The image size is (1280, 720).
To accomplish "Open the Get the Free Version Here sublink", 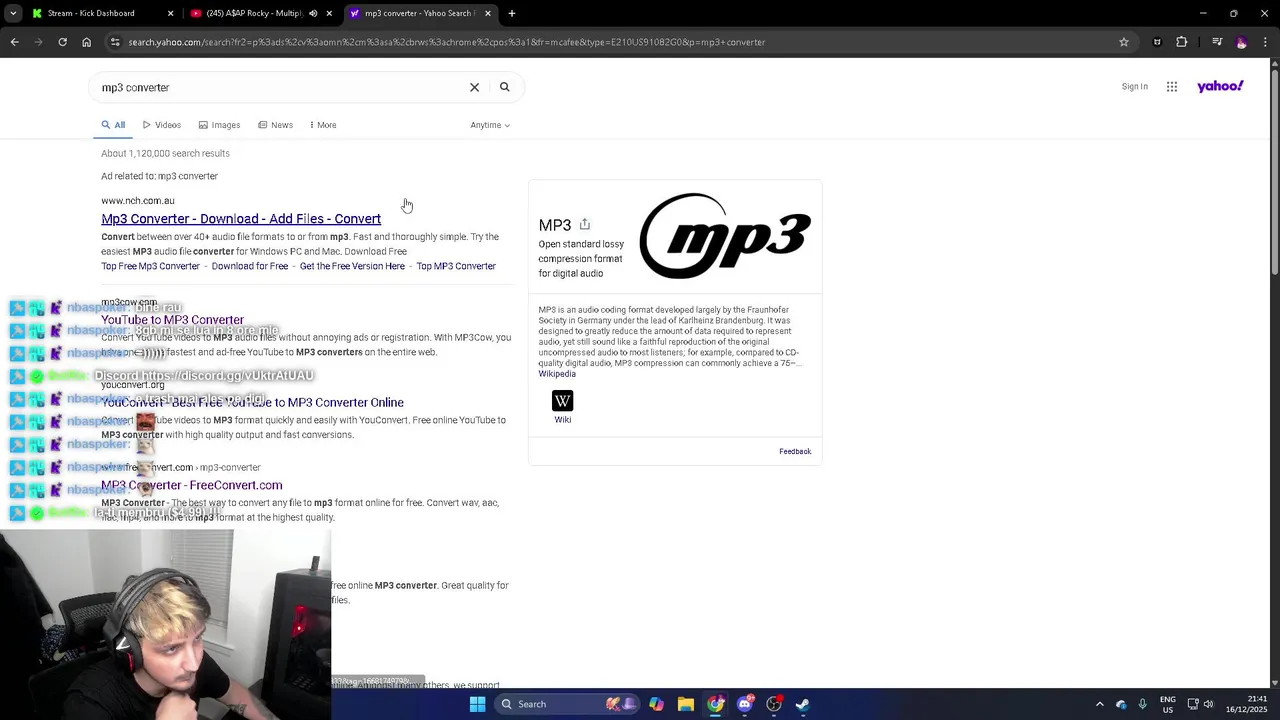I will [x=352, y=266].
